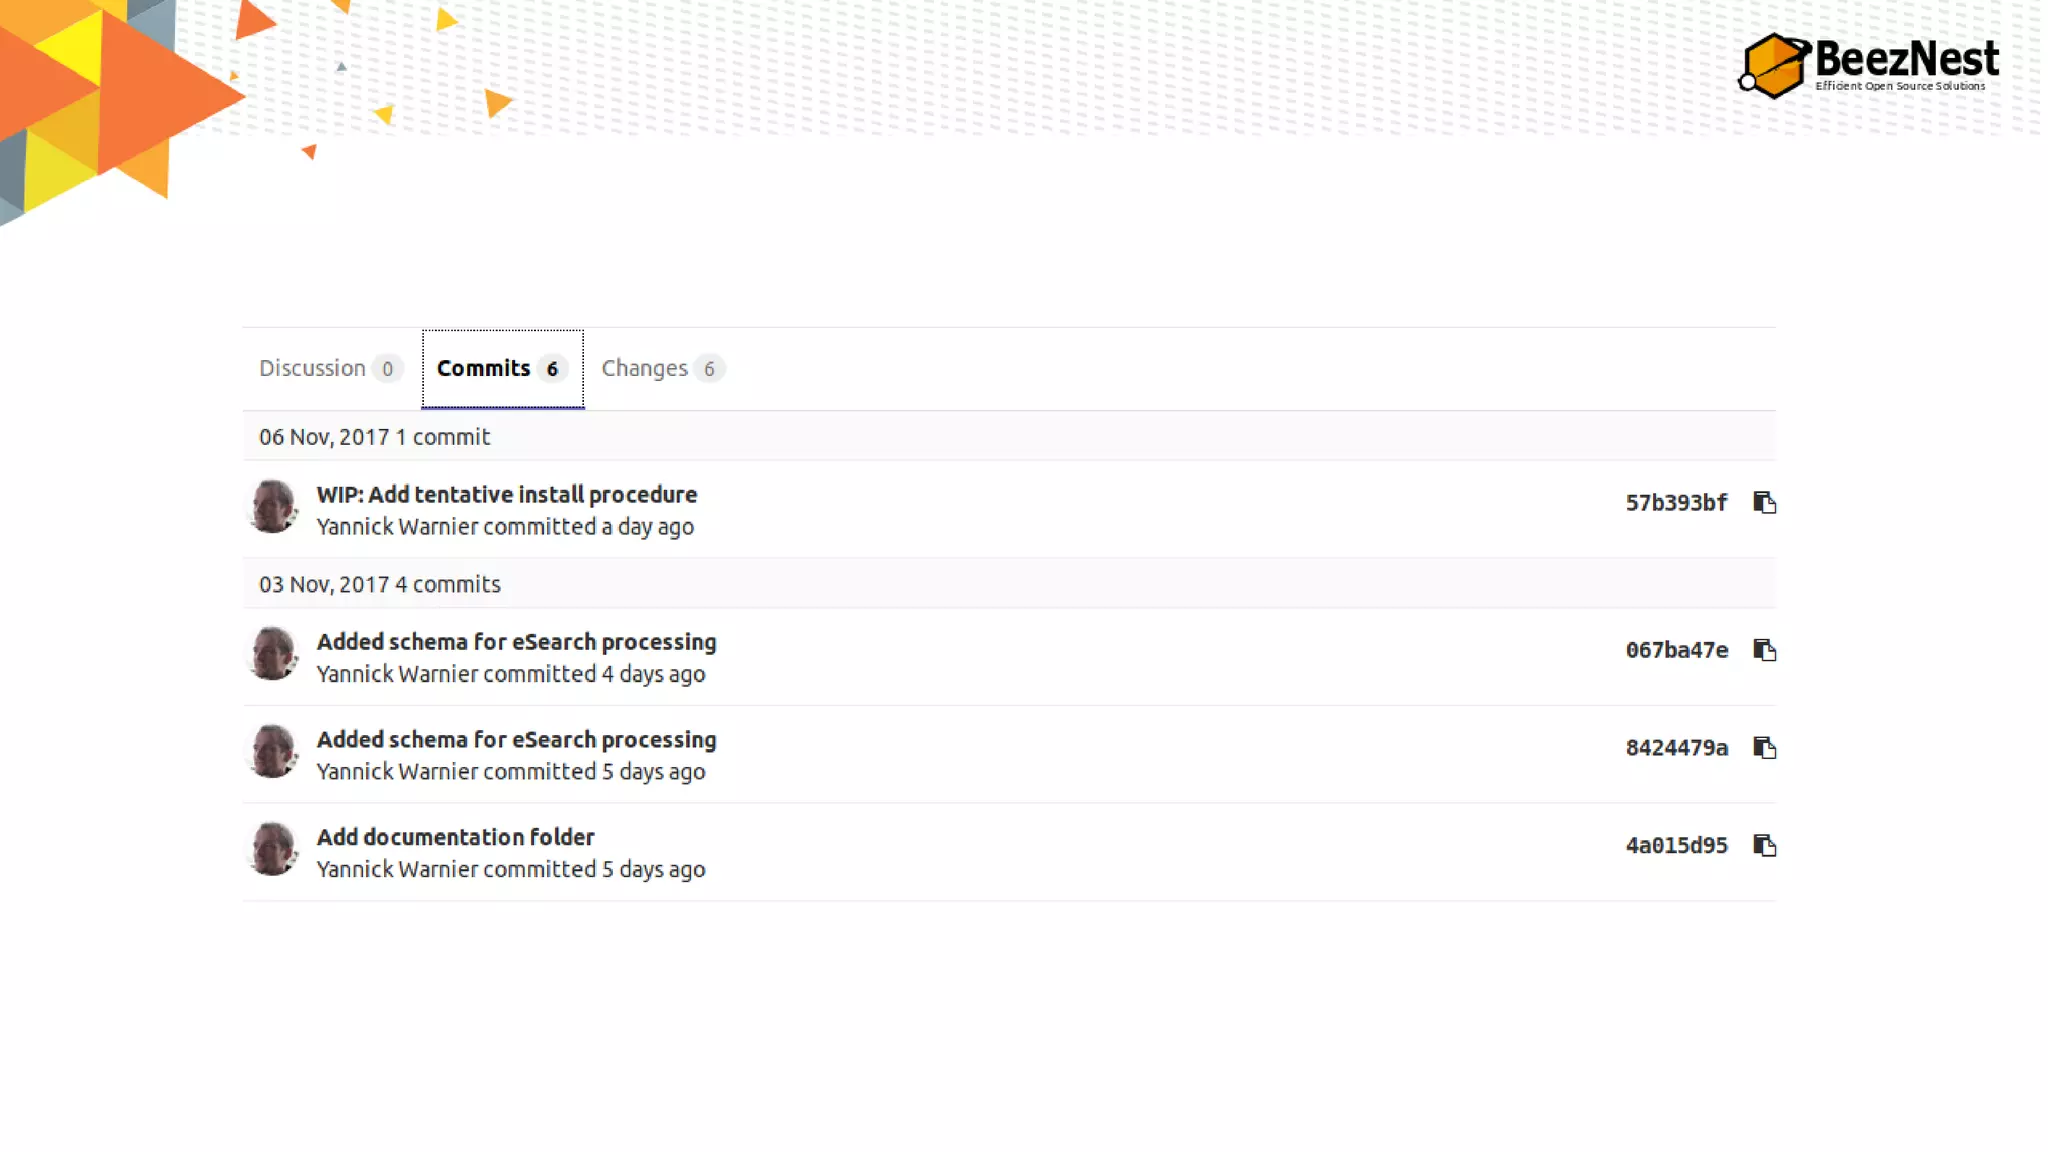Open eSearch schema commit 8424479a title
The image size is (2048, 1152).
[x=516, y=740]
